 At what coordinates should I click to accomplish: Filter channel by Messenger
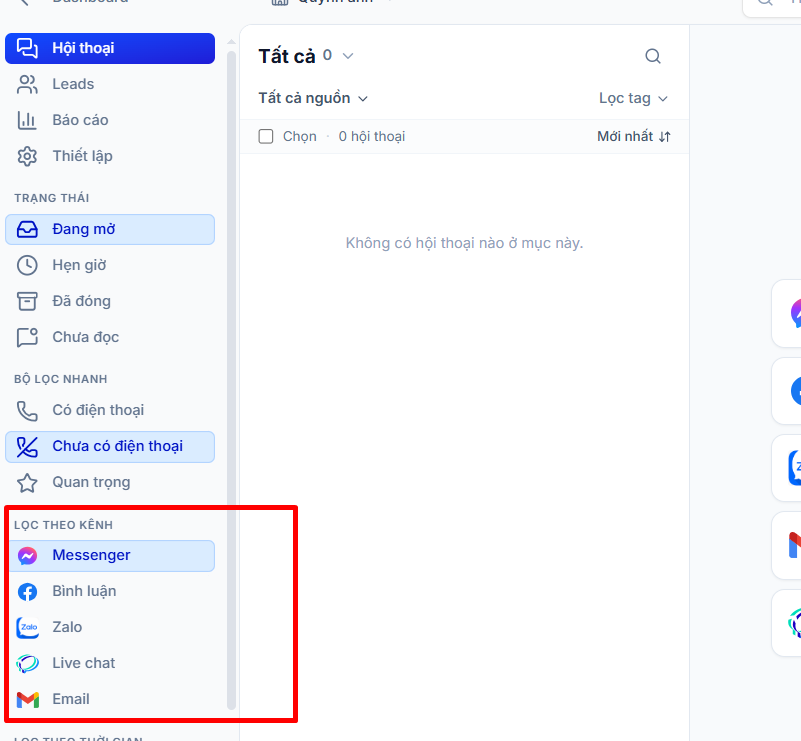[x=112, y=556]
